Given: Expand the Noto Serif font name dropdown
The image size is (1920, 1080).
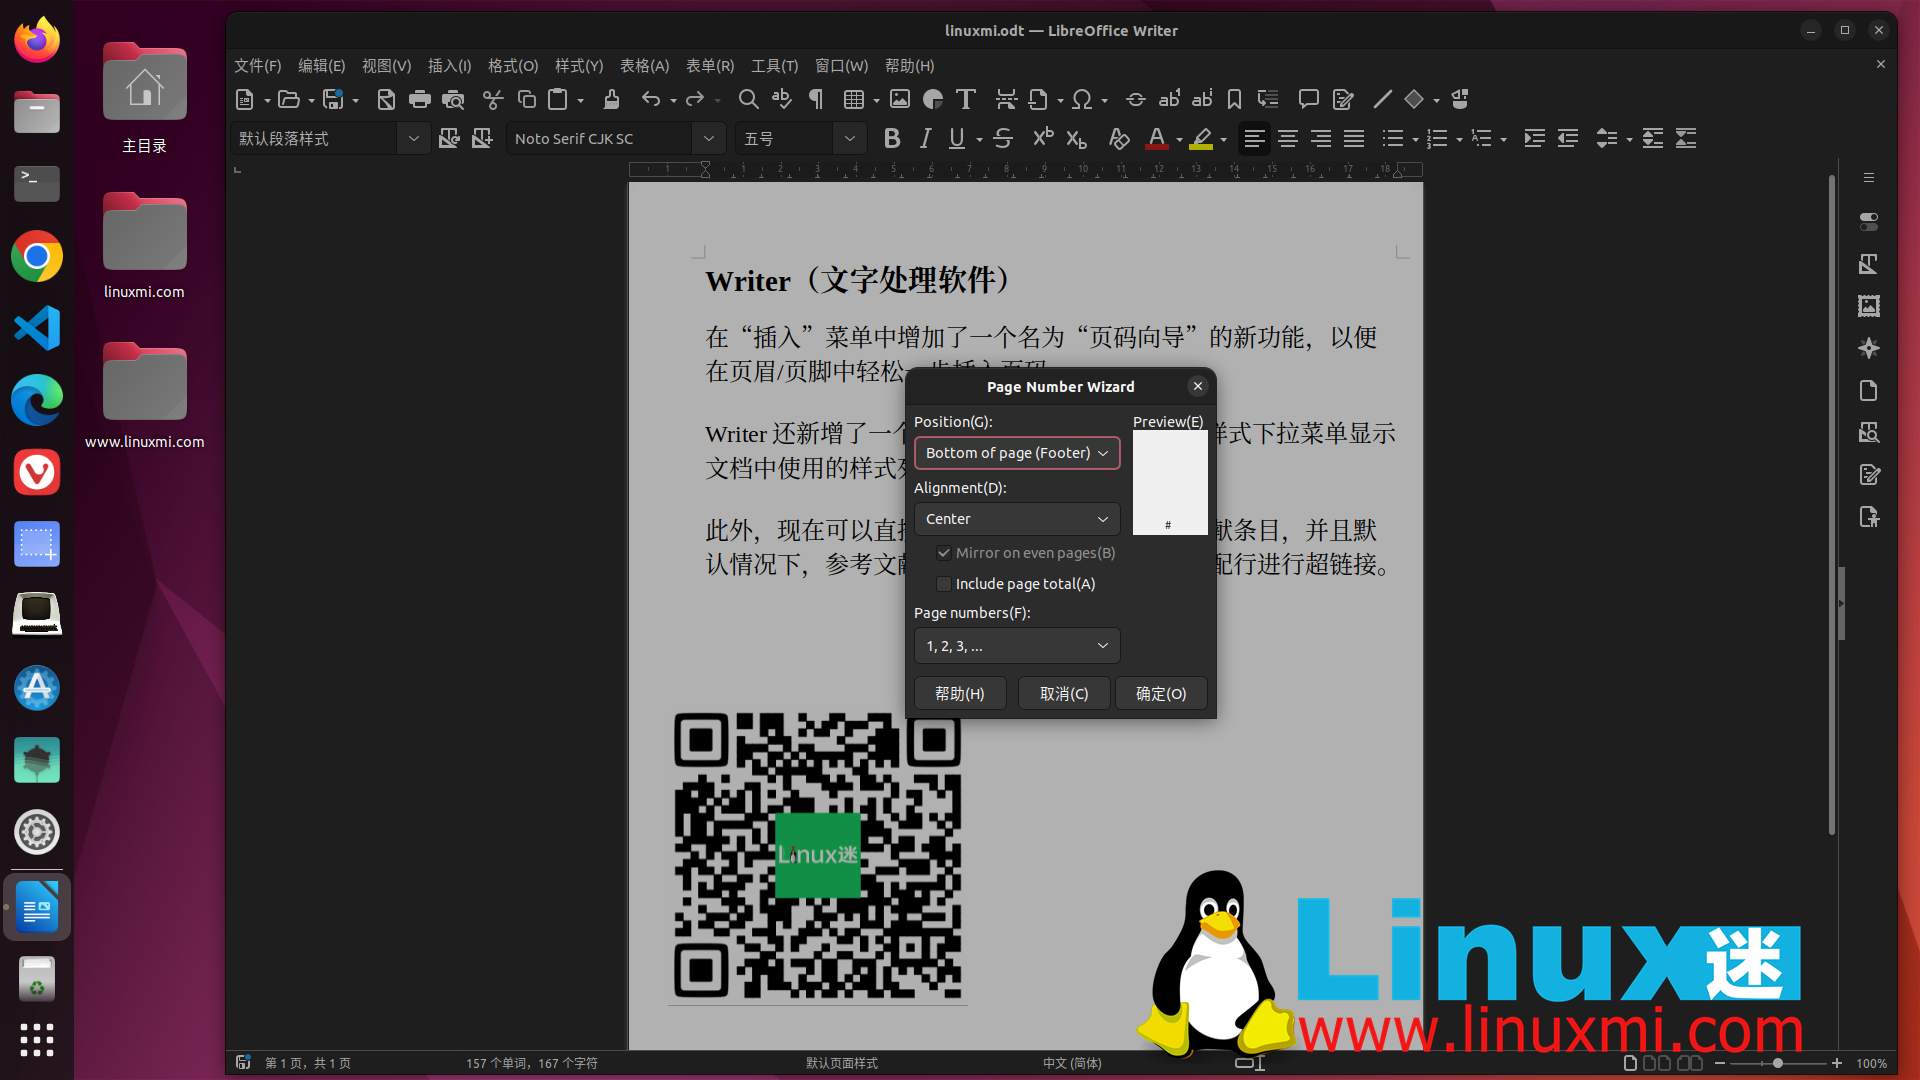Looking at the screenshot, I should [x=709, y=138].
